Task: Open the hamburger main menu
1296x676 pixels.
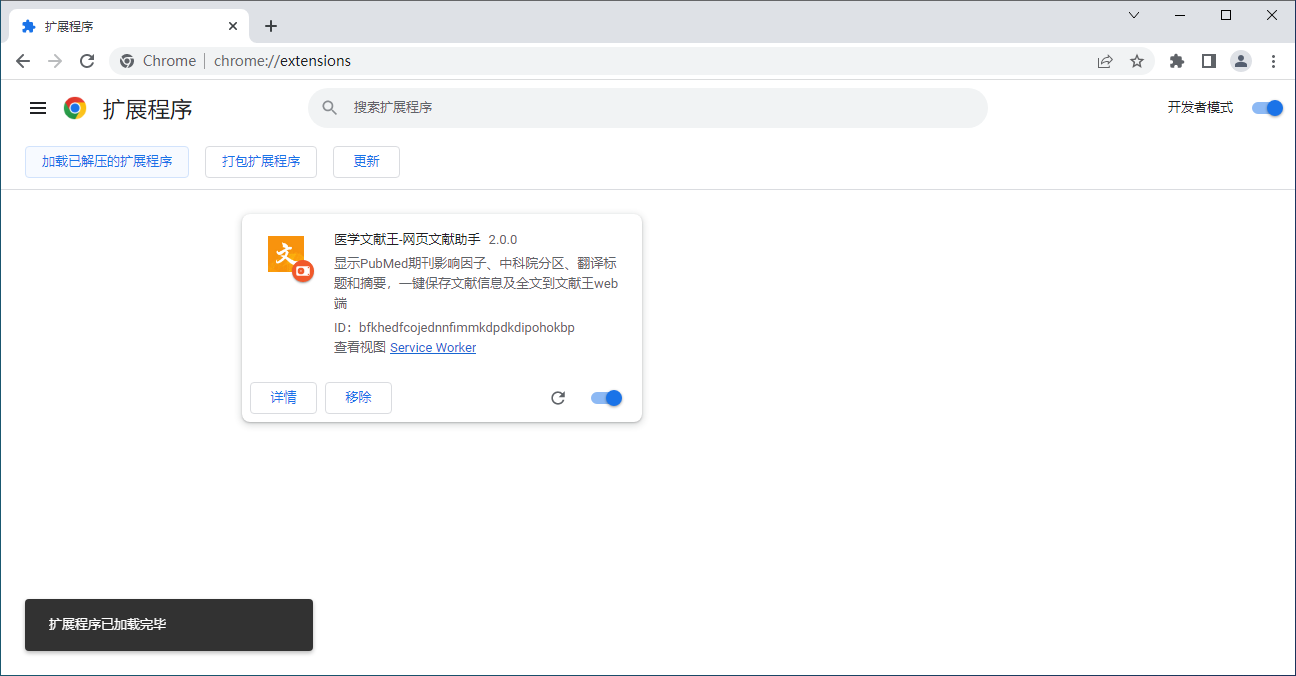Action: (38, 108)
